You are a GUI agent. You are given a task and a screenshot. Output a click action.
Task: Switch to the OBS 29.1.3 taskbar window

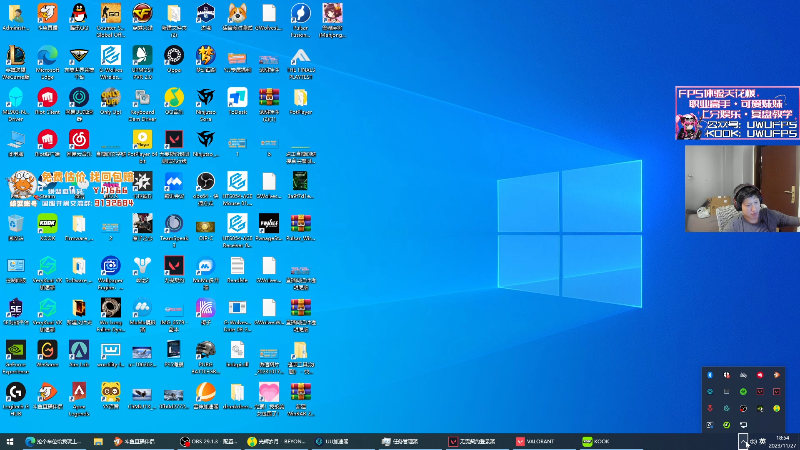click(x=208, y=441)
